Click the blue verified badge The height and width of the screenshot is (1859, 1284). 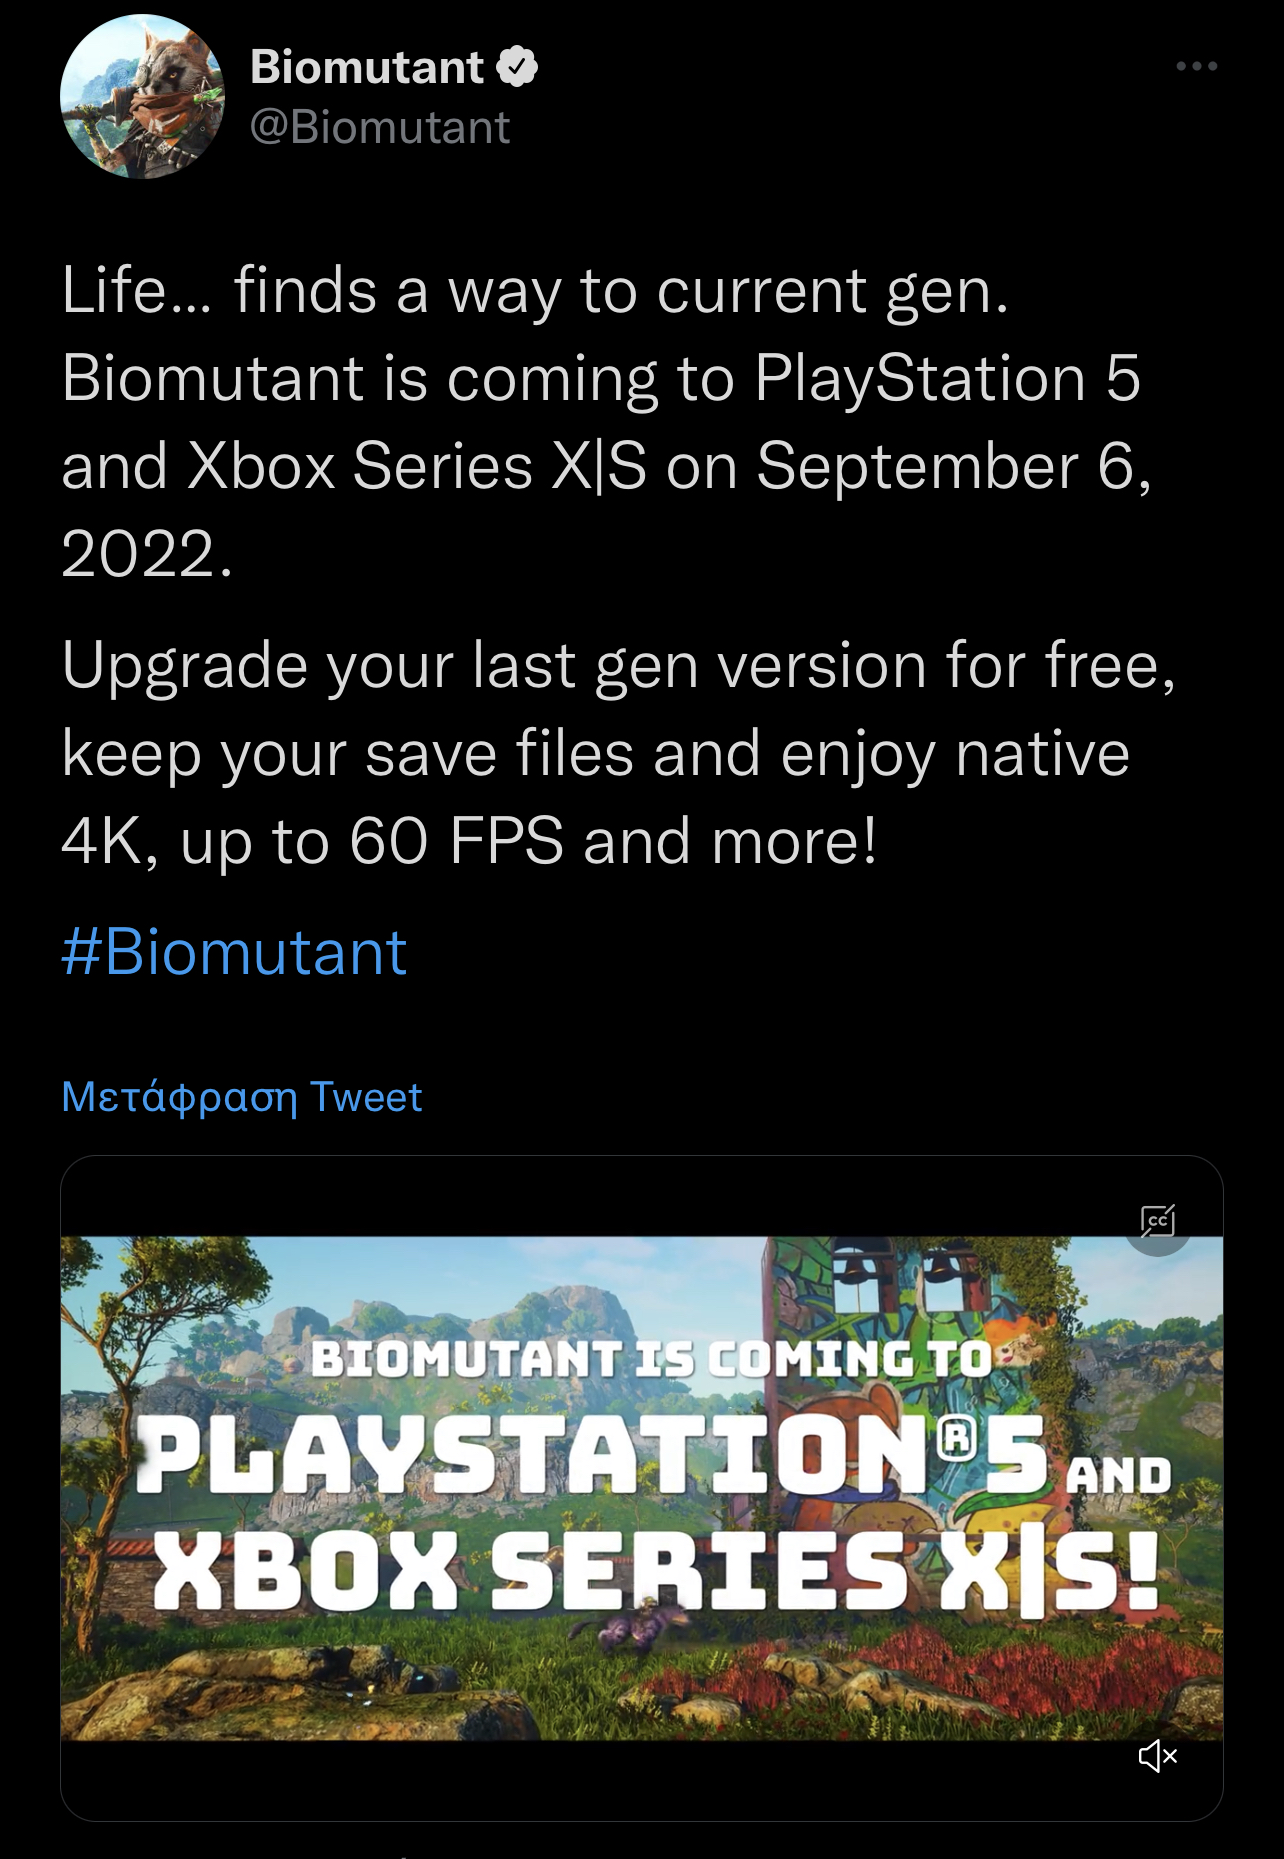517,67
